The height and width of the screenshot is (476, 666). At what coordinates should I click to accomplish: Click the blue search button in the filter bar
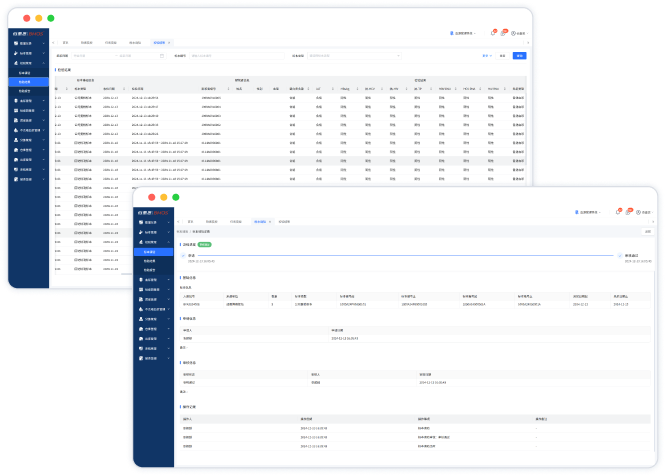tap(519, 56)
